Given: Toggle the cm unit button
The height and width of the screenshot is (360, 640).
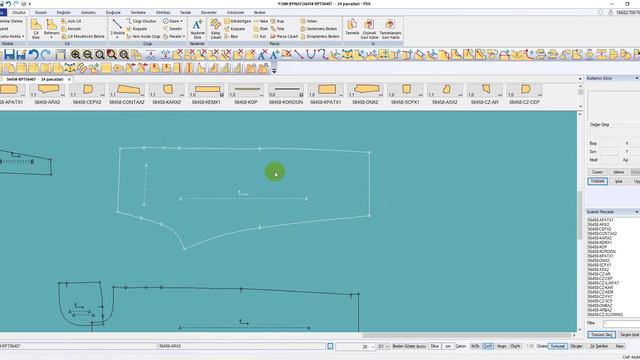Looking at the screenshot, I should click(x=448, y=346).
